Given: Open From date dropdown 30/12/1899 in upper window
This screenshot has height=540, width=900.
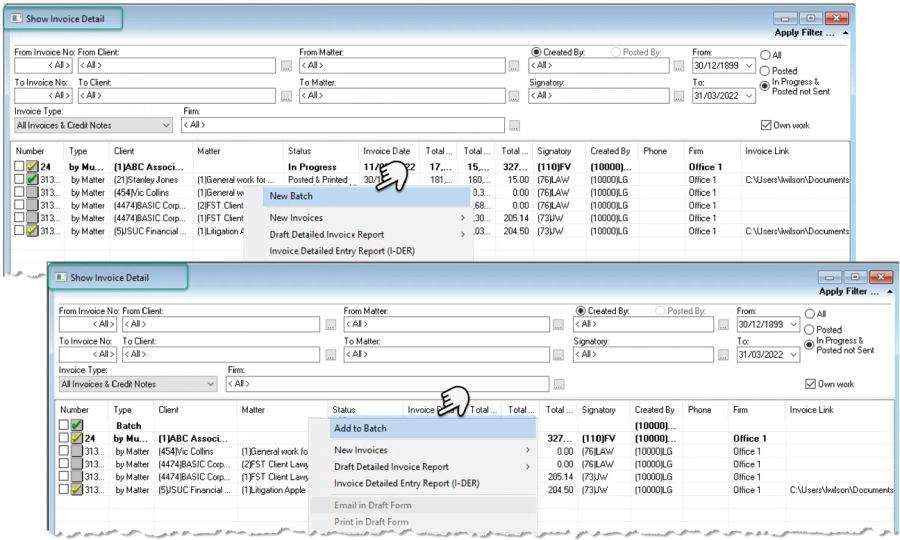Looking at the screenshot, I should [x=748, y=65].
